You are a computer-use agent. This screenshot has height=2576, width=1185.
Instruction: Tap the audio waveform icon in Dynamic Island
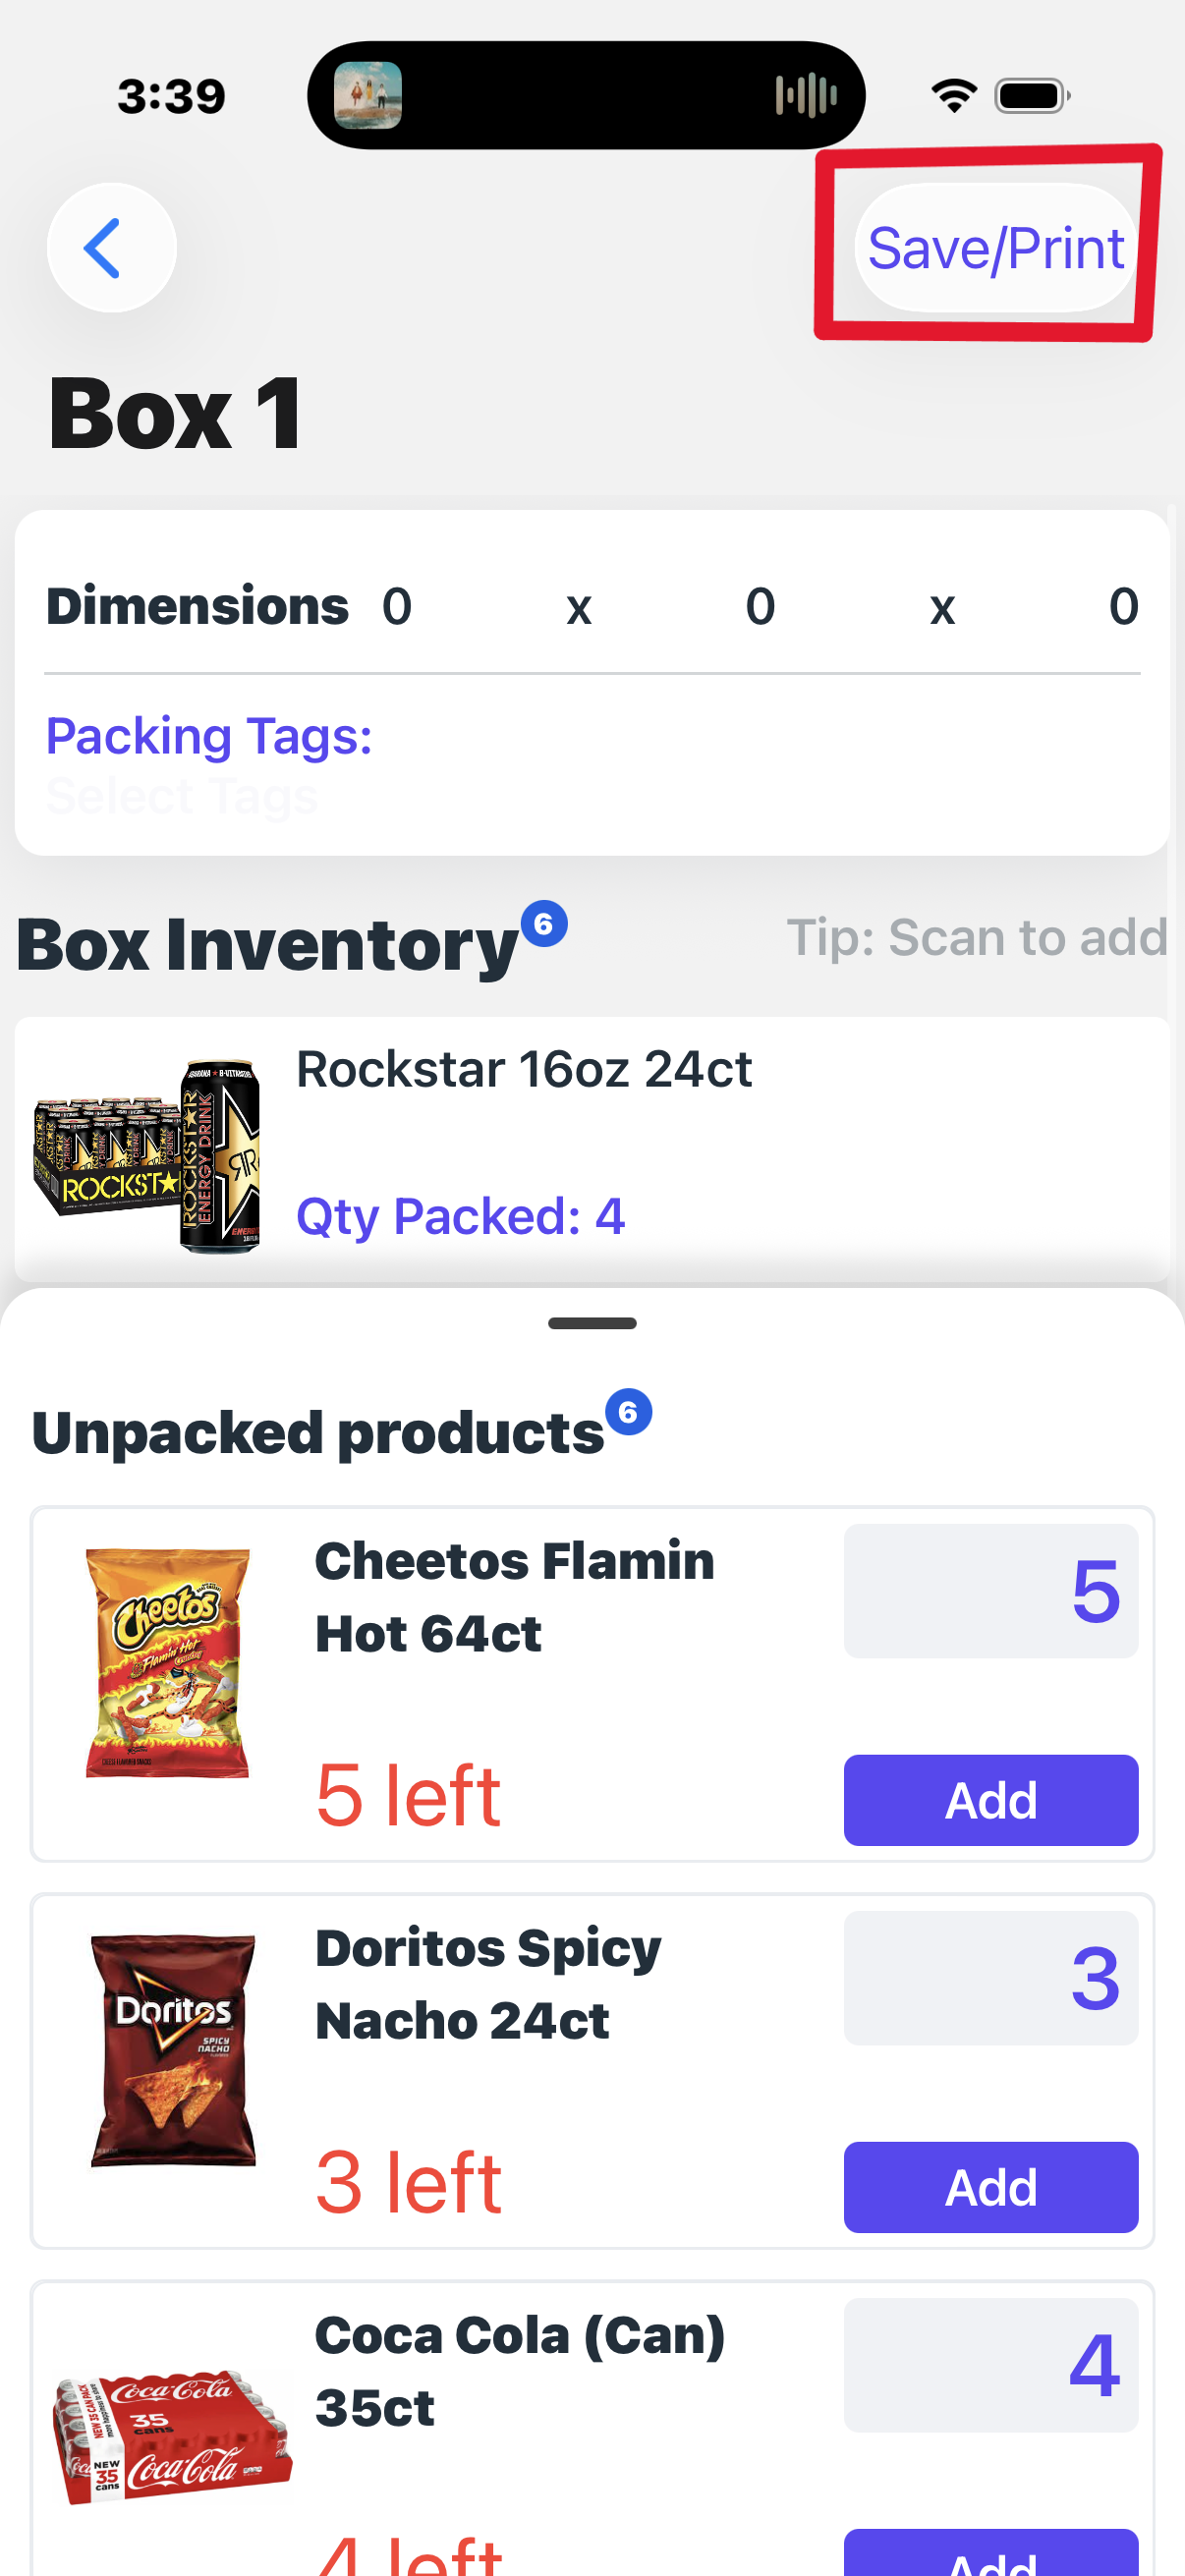(806, 96)
